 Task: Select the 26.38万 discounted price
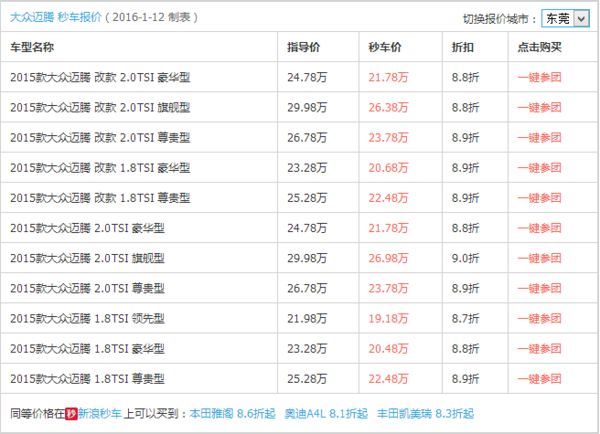[x=388, y=108]
